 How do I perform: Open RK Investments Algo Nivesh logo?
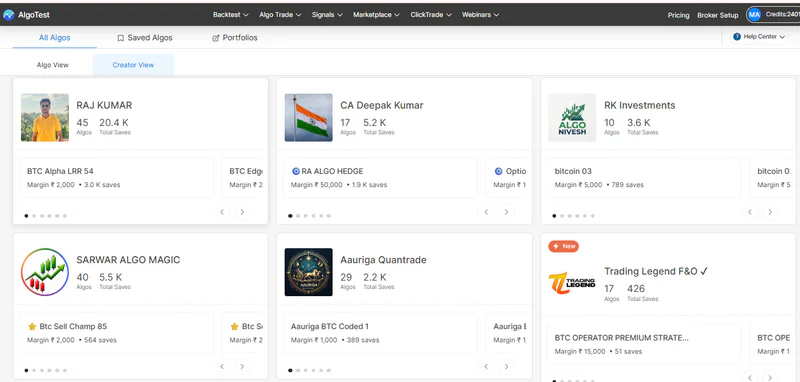tap(572, 117)
